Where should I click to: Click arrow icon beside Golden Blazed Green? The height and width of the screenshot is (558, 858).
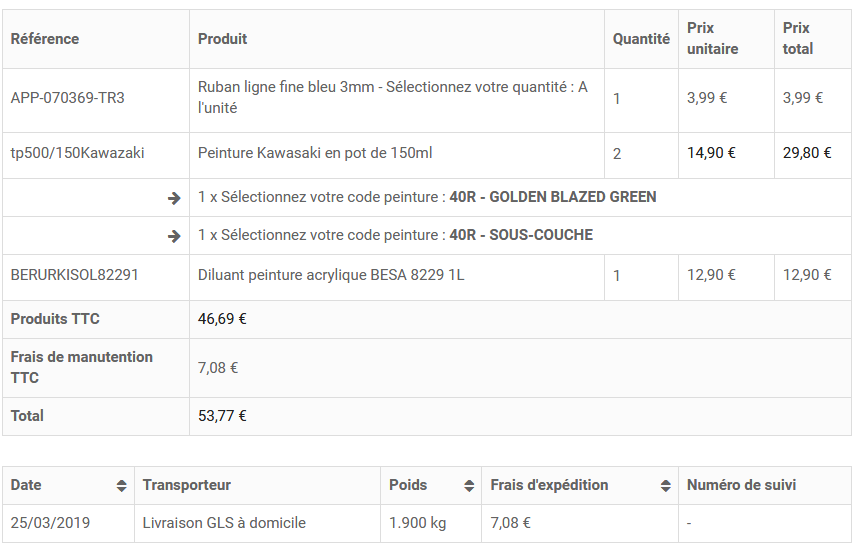pos(174,198)
